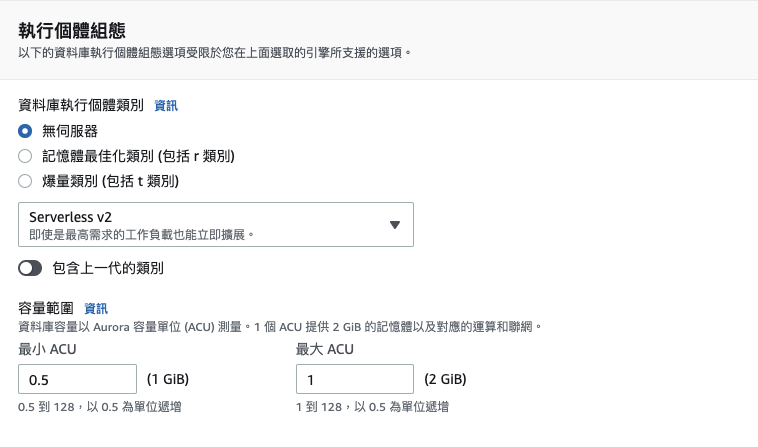Image resolution: width=758 pixels, height=447 pixels.
Task: Open 資訊 link beside 資料庫執行個體類別
Action: [166, 105]
